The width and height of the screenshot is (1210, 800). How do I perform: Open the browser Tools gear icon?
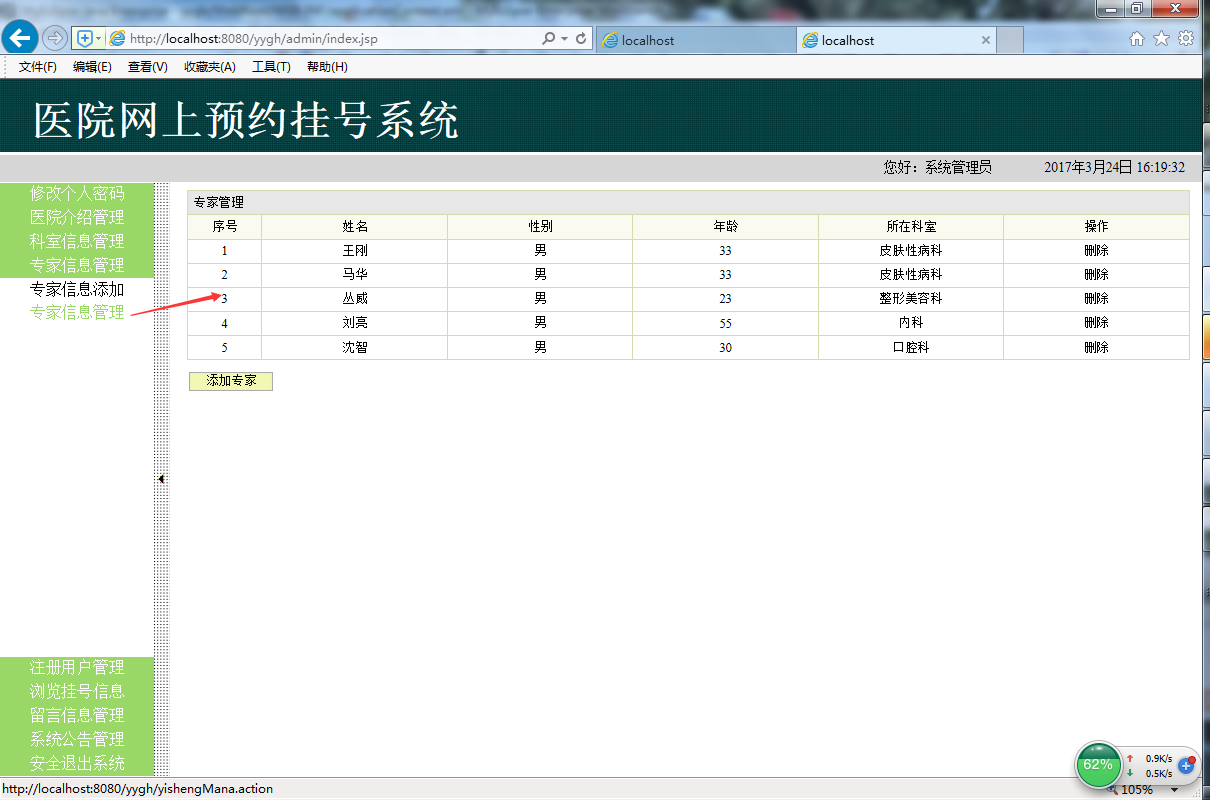tap(1186, 38)
